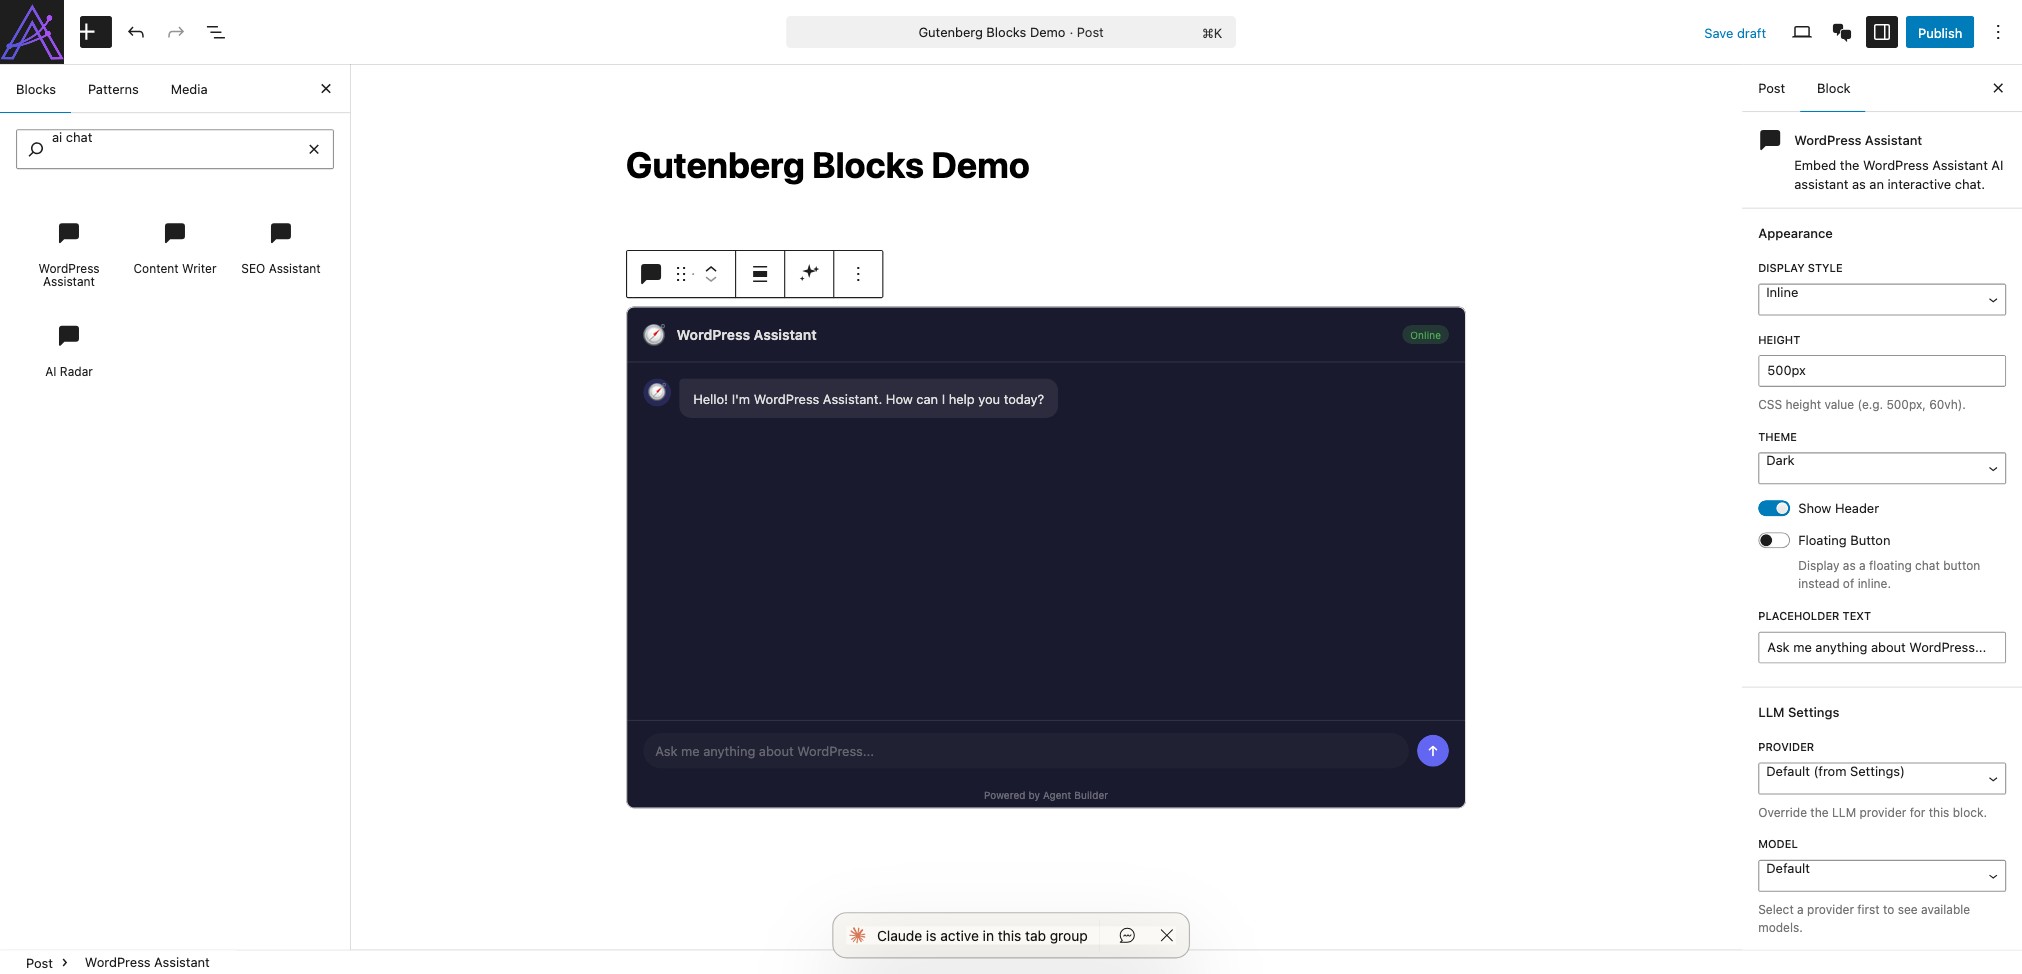This screenshot has width=2022, height=974.
Task: Open the Document Overview list icon
Action: tap(216, 31)
